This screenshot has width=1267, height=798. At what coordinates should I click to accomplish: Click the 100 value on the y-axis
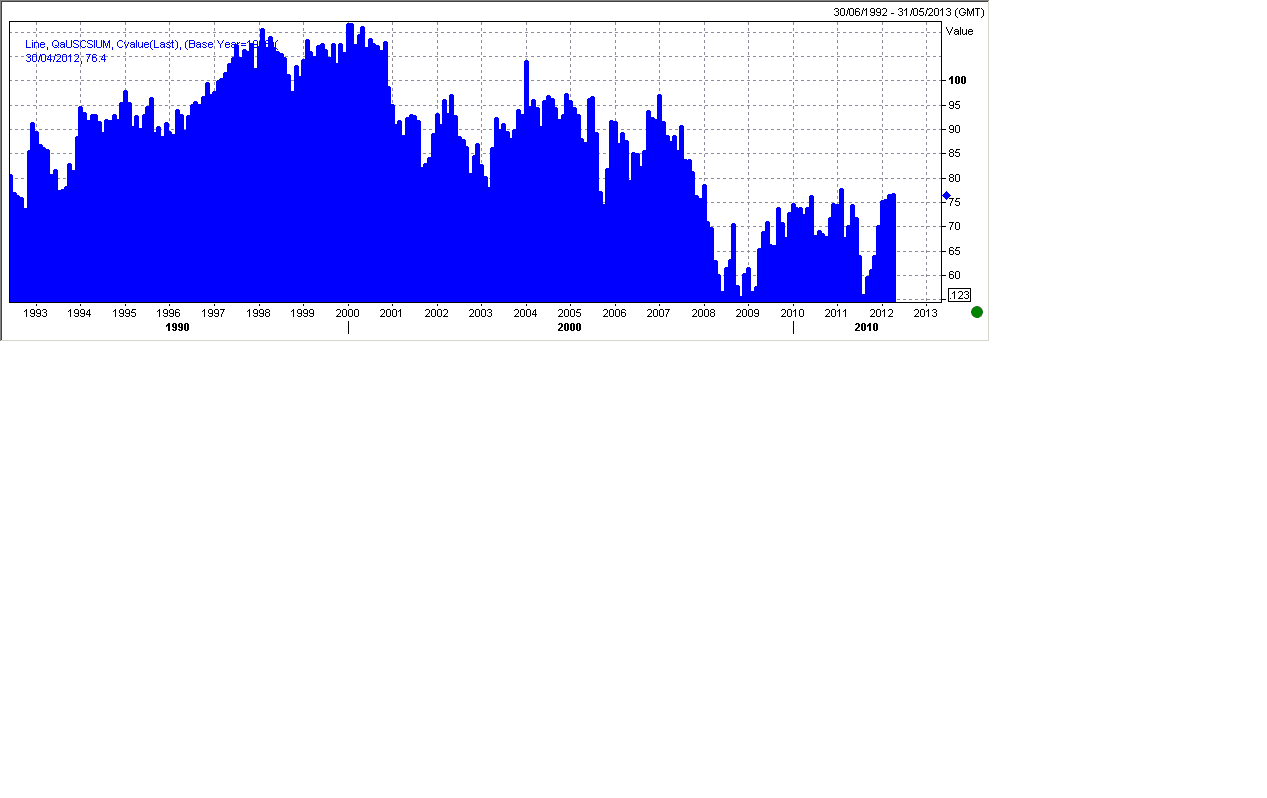[x=958, y=80]
